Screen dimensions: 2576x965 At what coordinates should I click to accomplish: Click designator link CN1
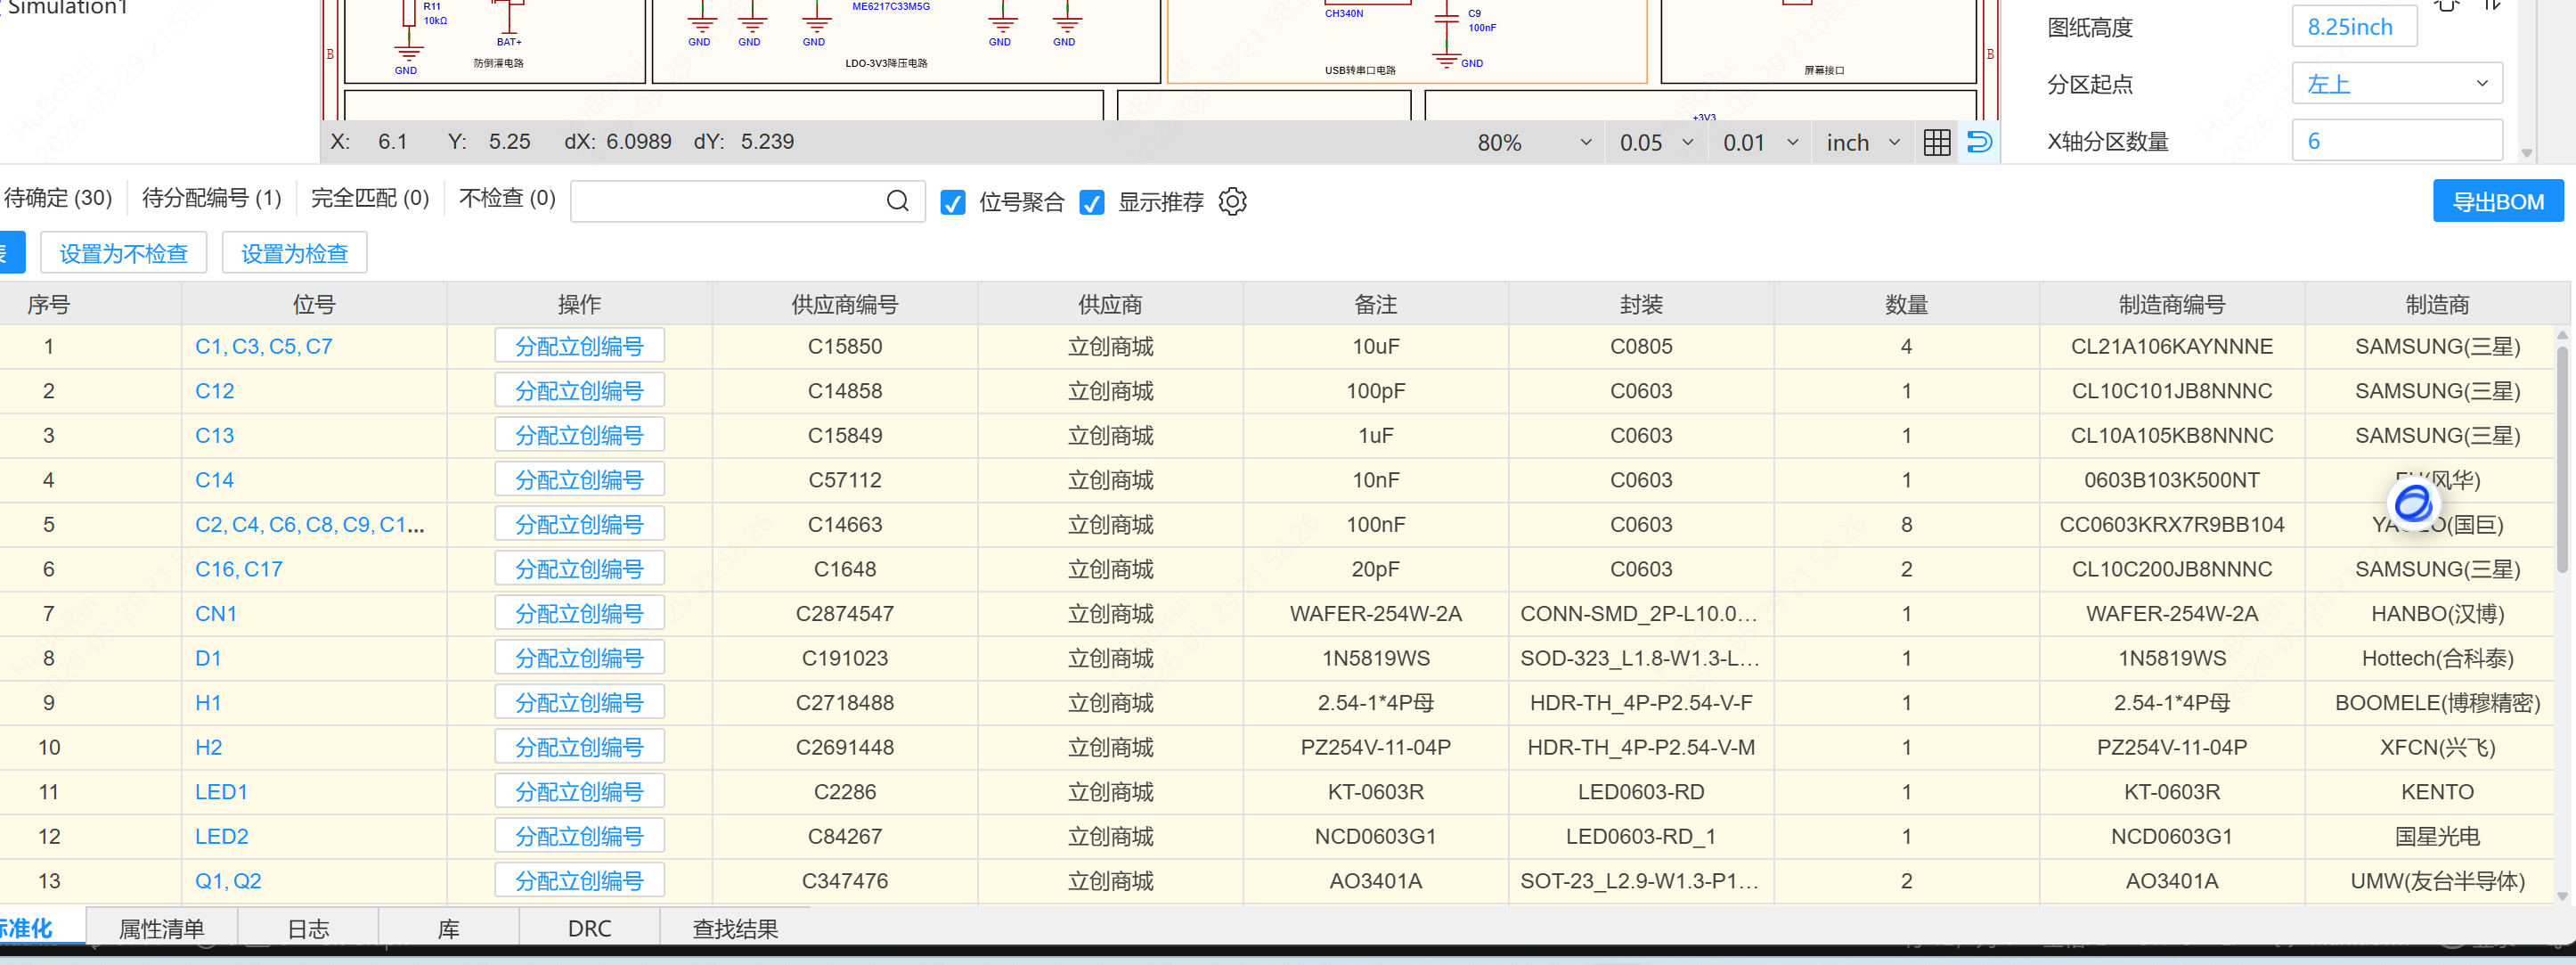point(216,614)
